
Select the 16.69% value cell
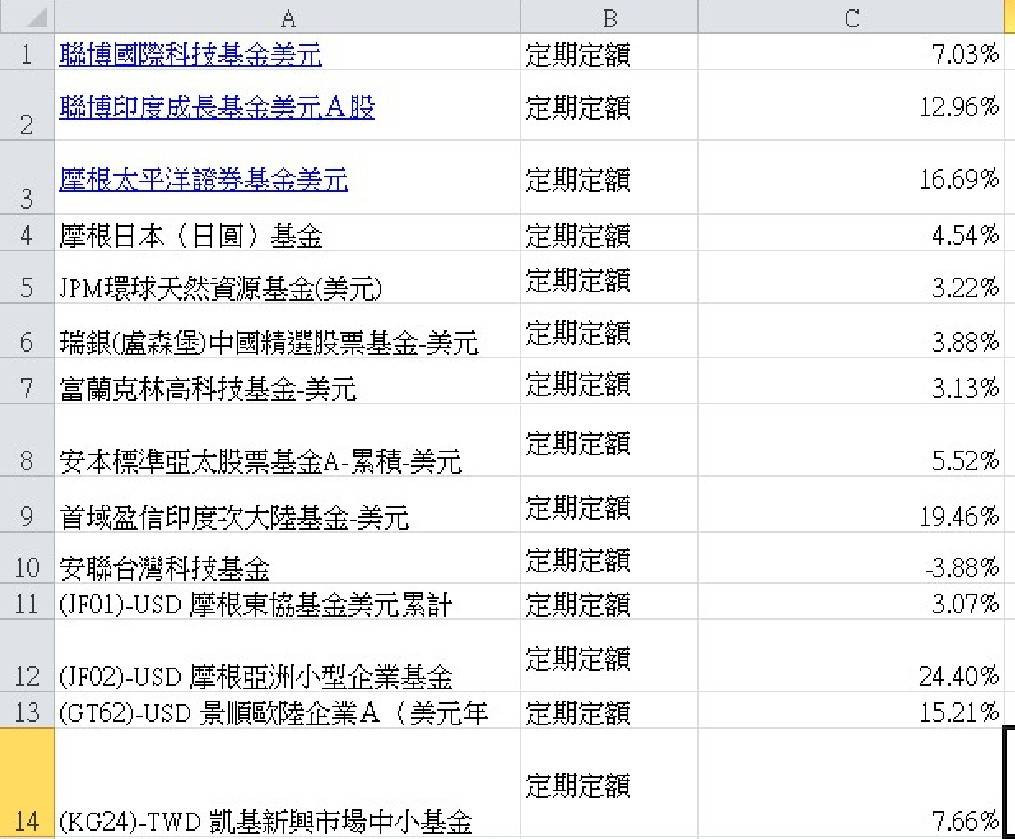[851, 177]
